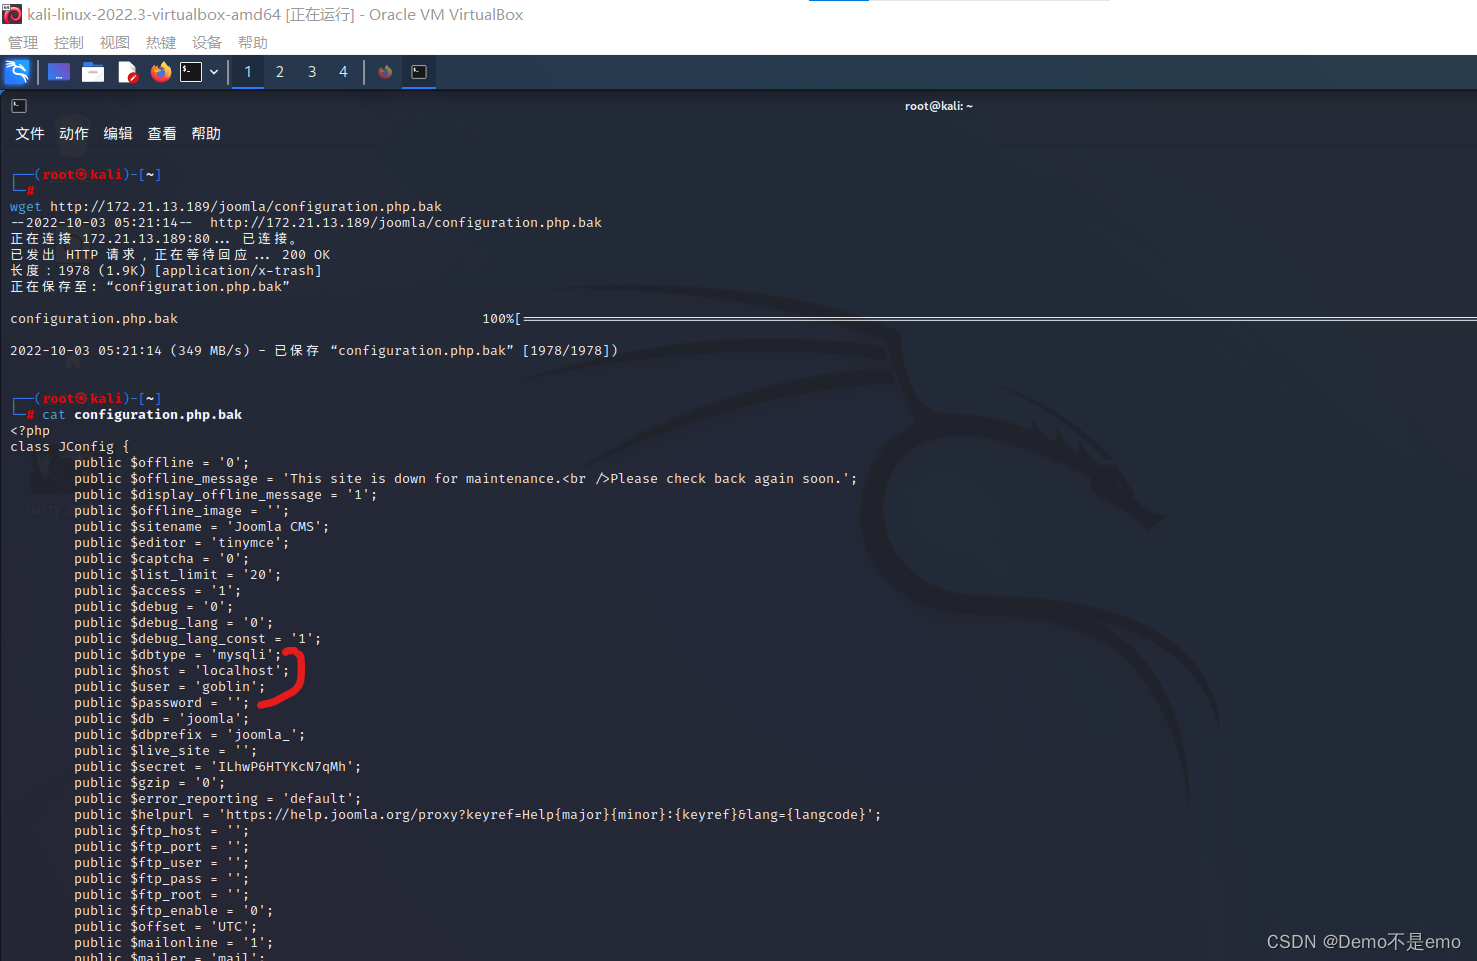Click the $offline_message maintenance text line
The width and height of the screenshot is (1477, 961).
[466, 479]
